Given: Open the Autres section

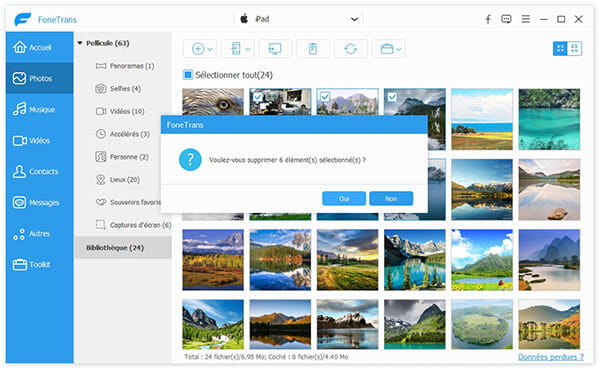Looking at the screenshot, I should click(39, 233).
